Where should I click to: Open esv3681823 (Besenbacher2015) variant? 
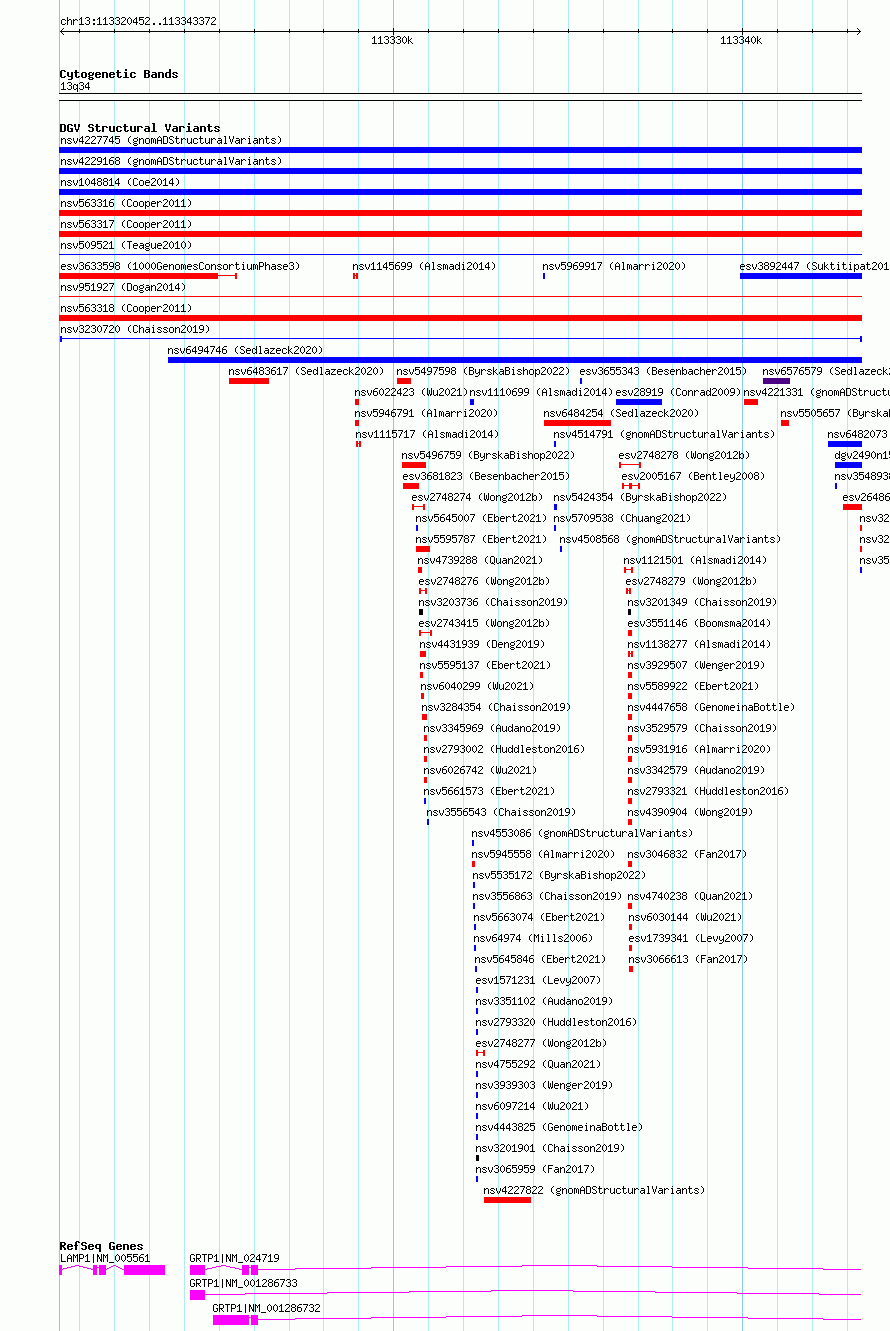click(x=486, y=476)
